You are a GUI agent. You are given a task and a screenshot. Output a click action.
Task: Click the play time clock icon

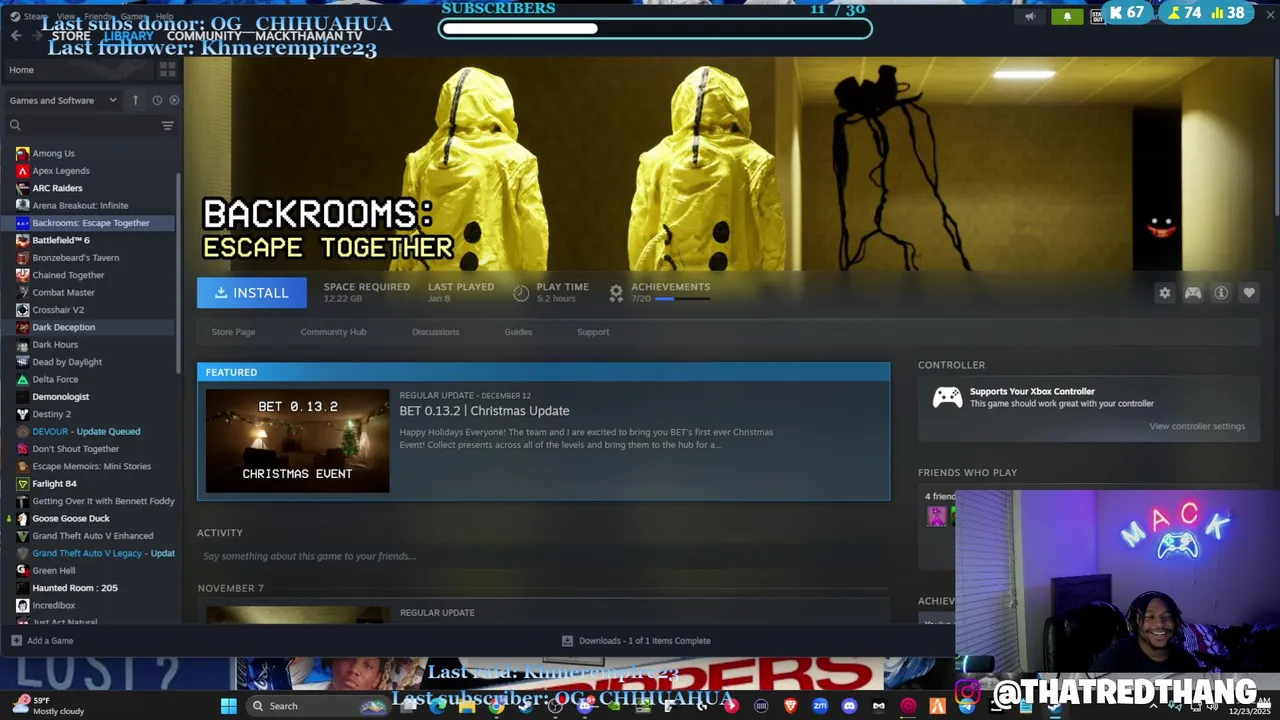521,292
